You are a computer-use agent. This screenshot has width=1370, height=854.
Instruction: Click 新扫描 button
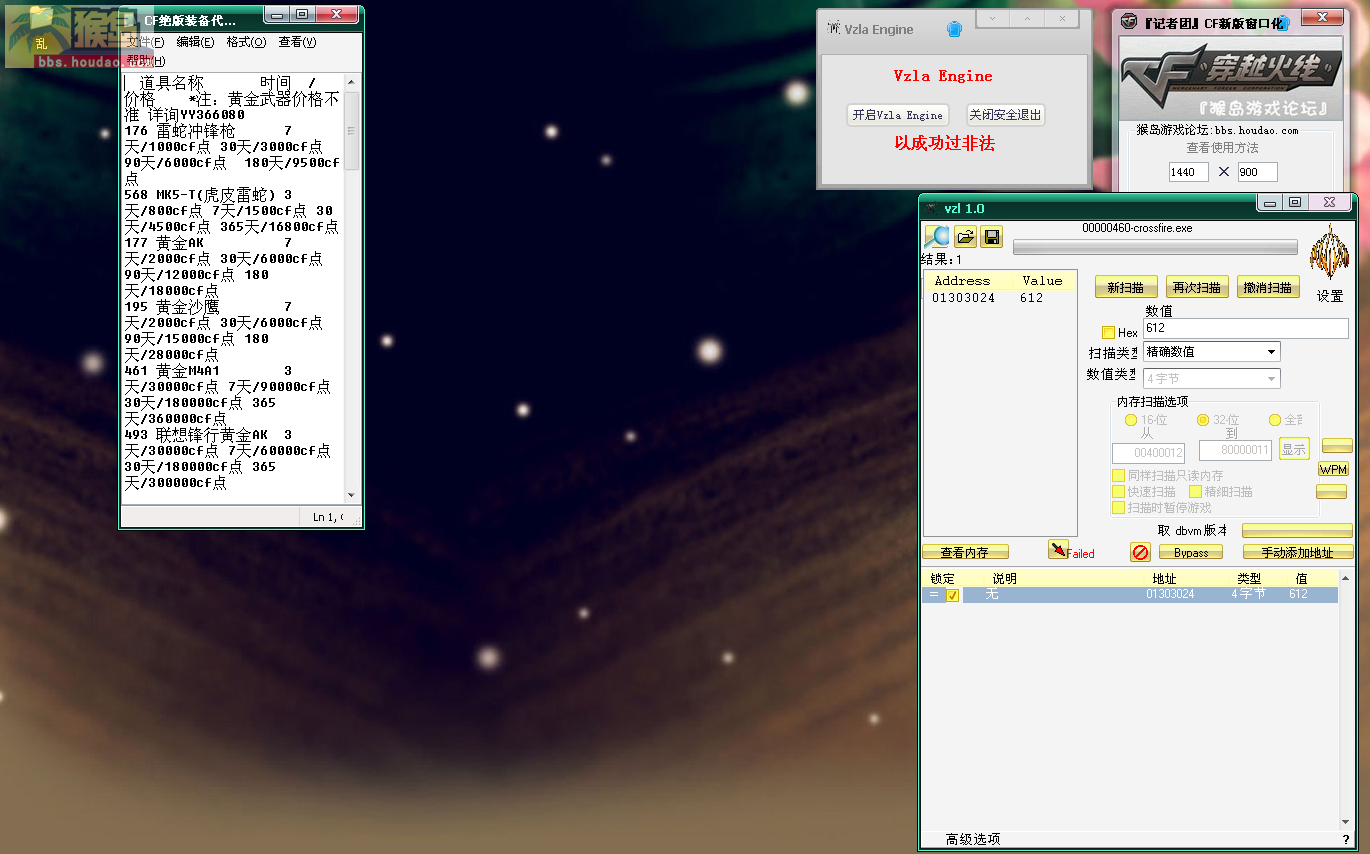click(x=1126, y=287)
